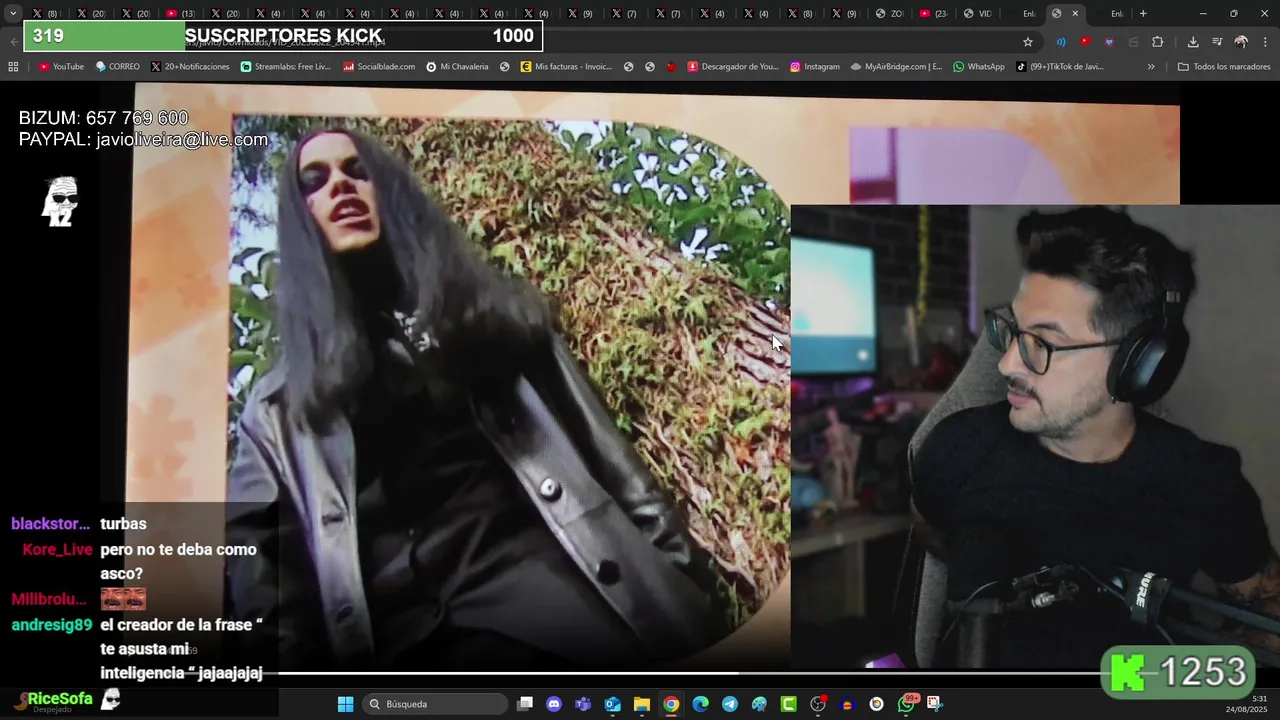Show Chrome downloads with the arrow icon
Viewport: 1280px width, 720px height.
pos(1193,42)
